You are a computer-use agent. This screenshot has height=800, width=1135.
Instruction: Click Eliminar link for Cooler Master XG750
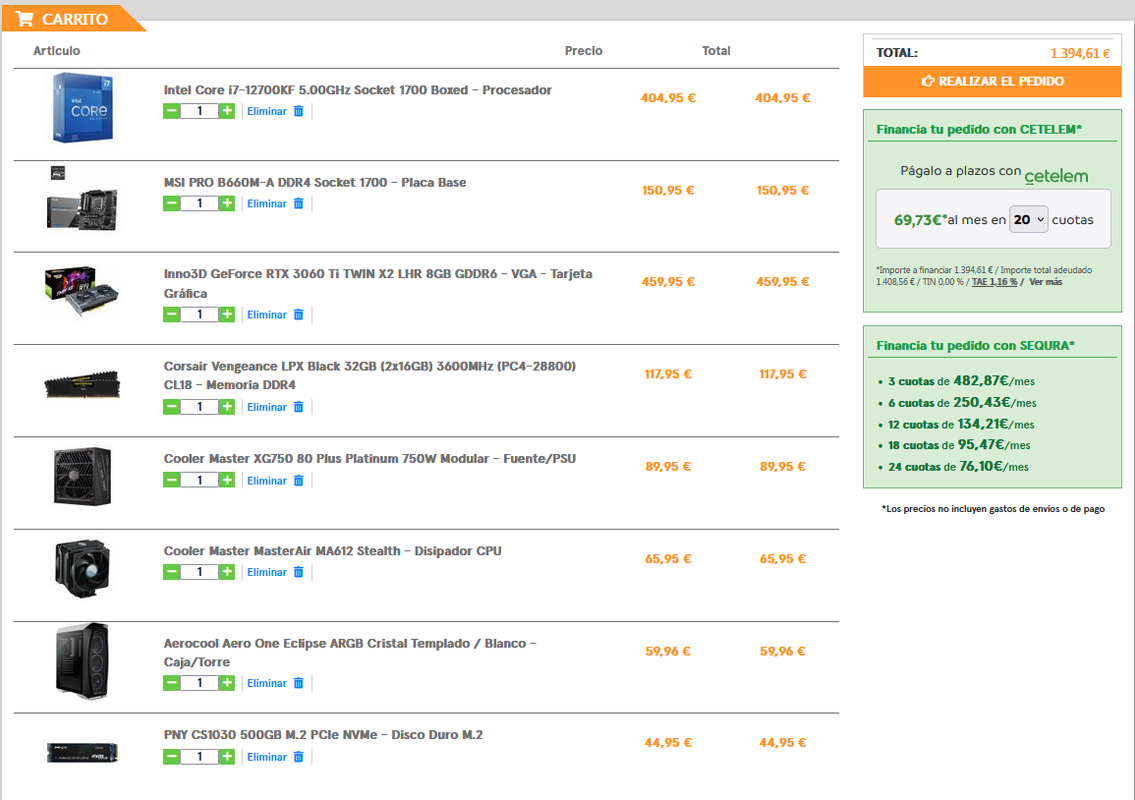(267, 481)
